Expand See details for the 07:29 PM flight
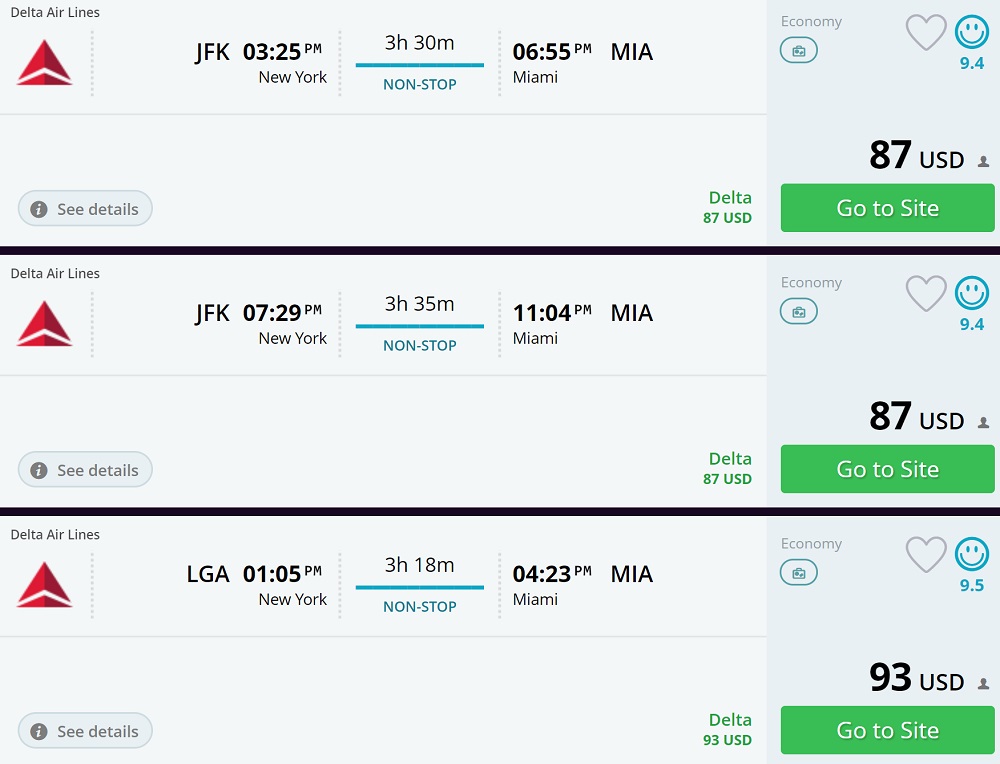Image resolution: width=1000 pixels, height=764 pixels. tap(85, 470)
